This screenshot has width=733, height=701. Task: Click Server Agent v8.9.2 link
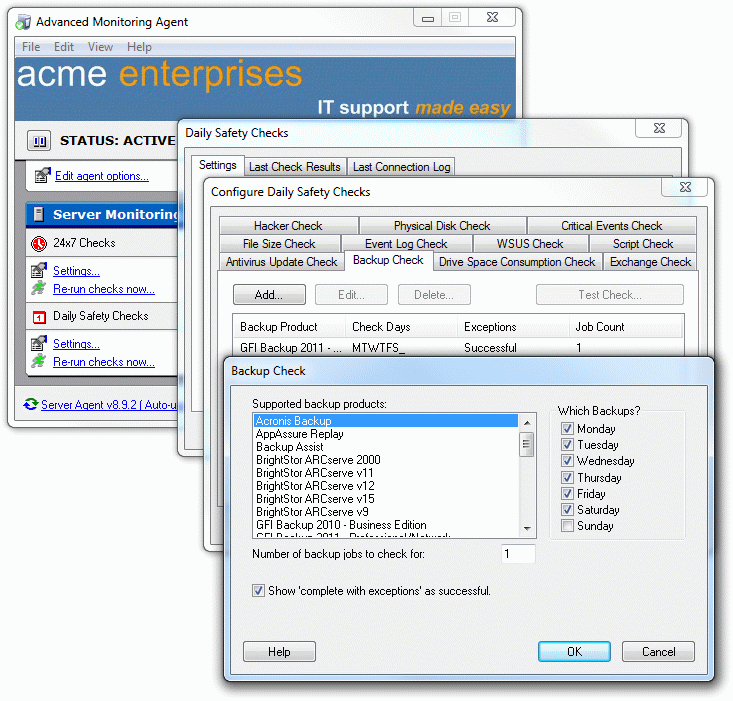click(x=109, y=405)
